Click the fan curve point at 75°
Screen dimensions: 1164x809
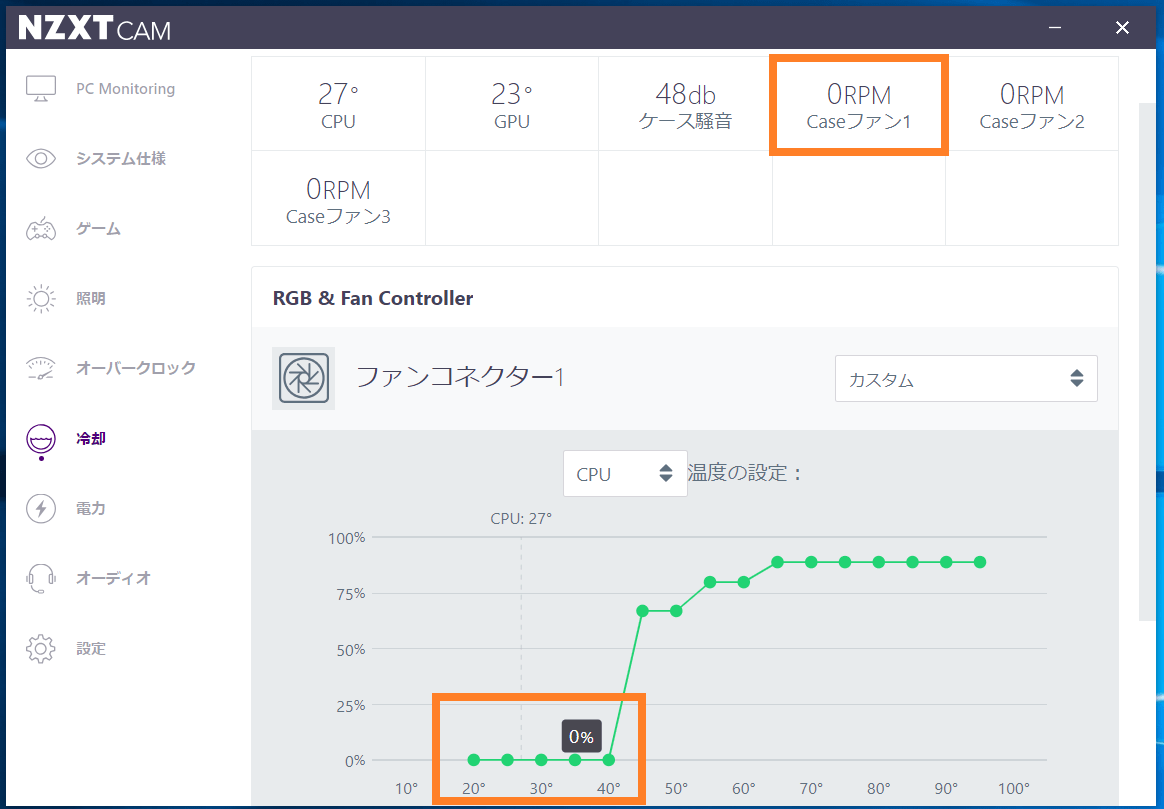click(x=845, y=562)
